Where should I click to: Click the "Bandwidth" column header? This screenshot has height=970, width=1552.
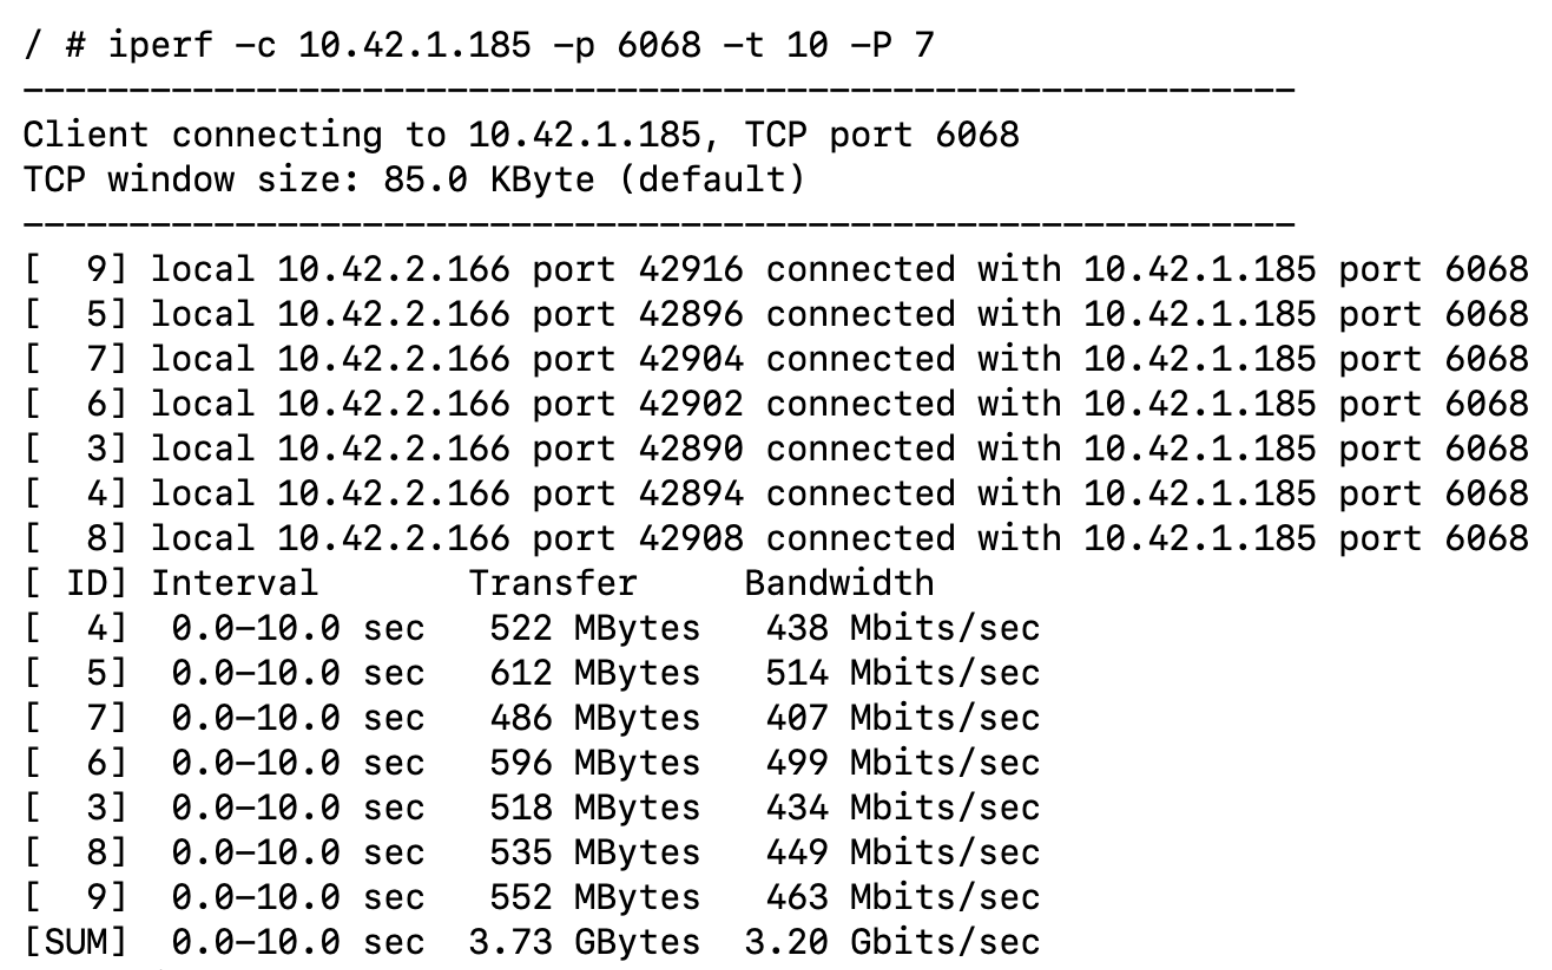(x=838, y=583)
